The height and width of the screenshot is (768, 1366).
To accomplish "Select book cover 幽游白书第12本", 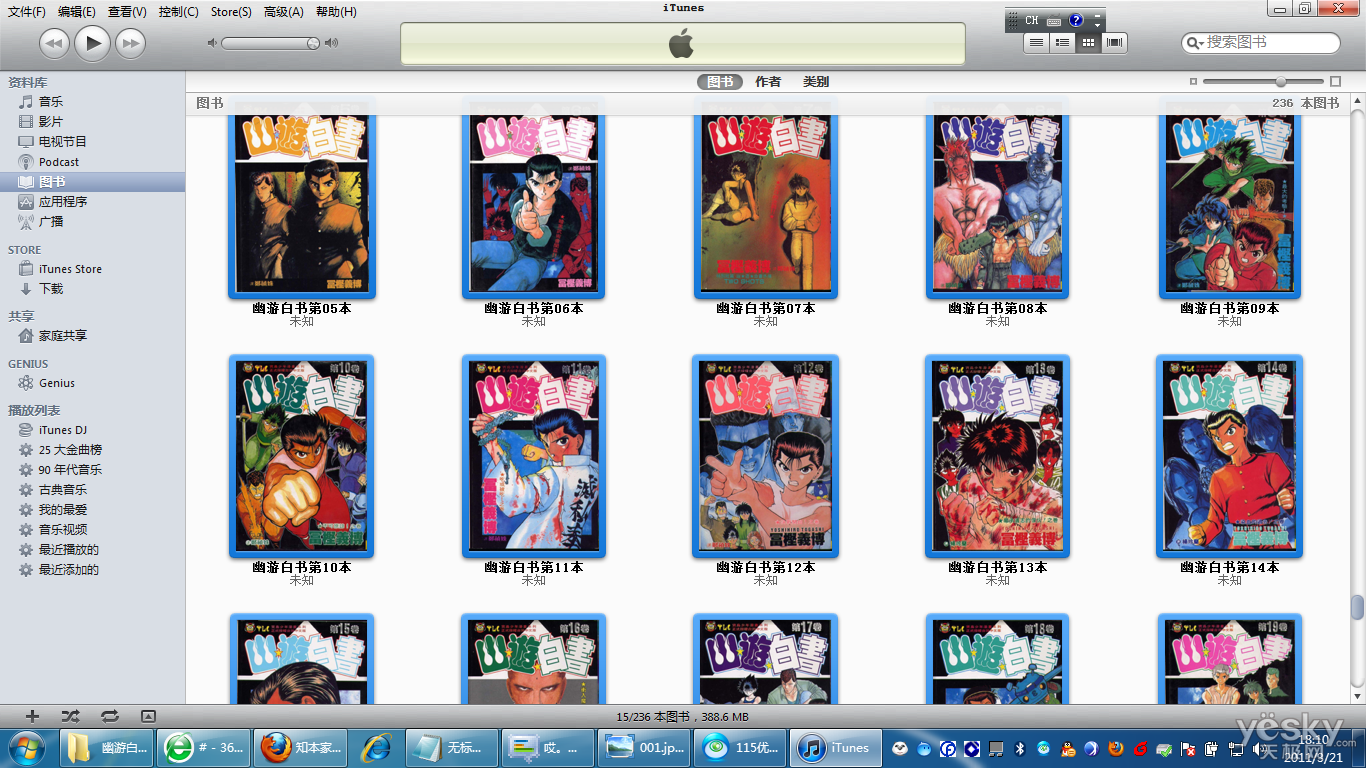I will [x=765, y=456].
